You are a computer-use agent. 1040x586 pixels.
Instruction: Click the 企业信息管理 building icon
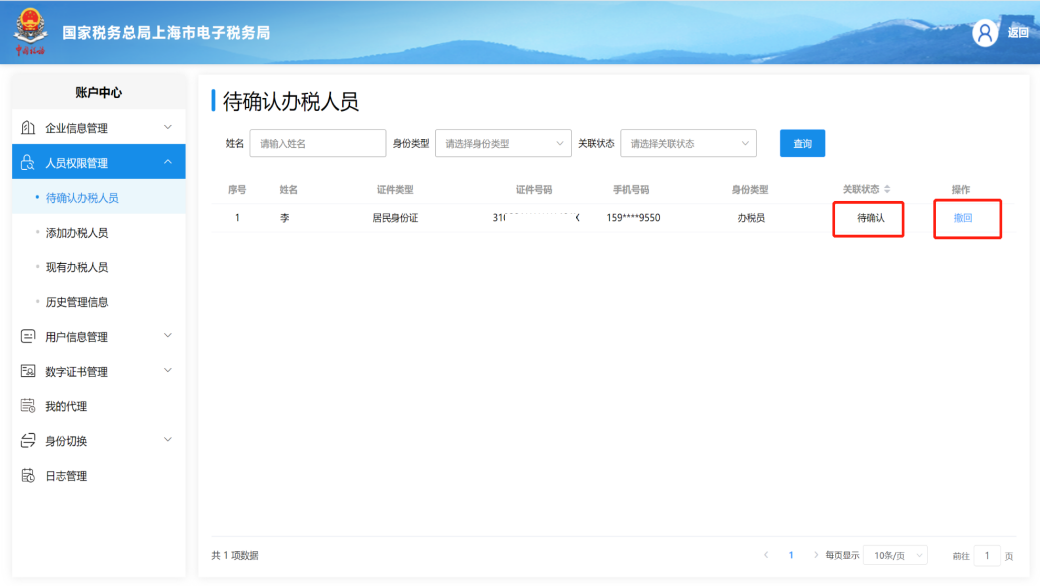(x=28, y=127)
